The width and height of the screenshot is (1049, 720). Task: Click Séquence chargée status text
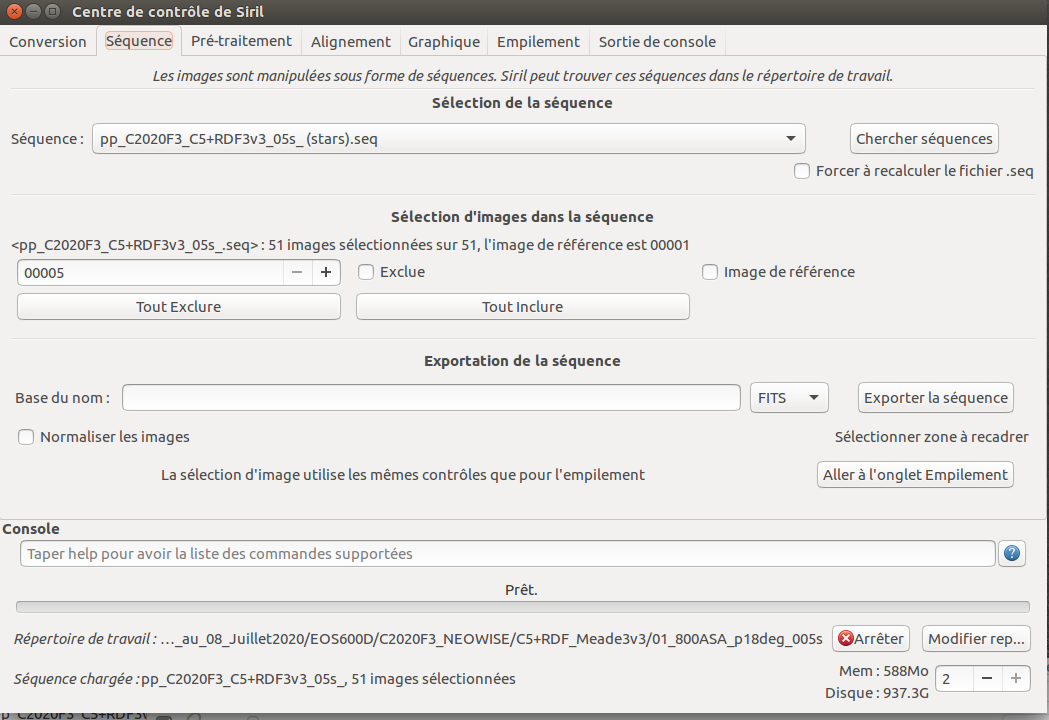(x=265, y=679)
